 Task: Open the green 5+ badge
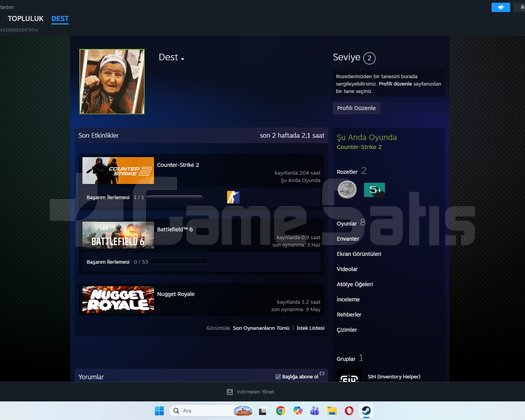tap(374, 190)
